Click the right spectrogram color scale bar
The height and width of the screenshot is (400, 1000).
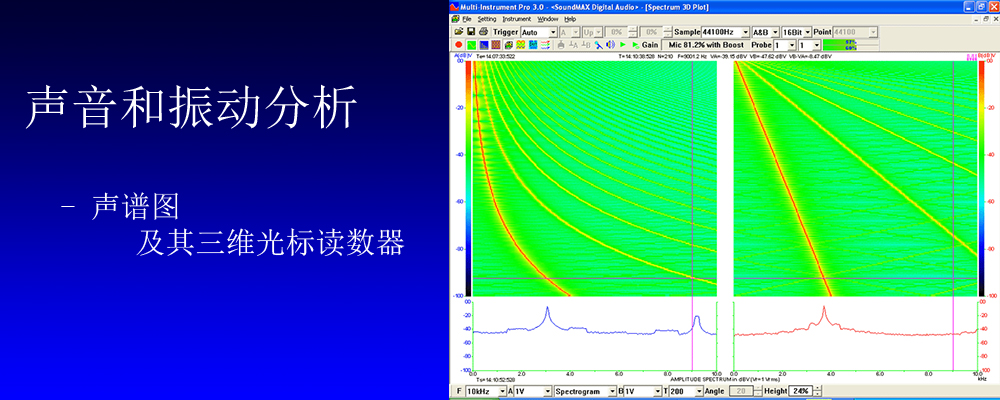[x=980, y=179]
